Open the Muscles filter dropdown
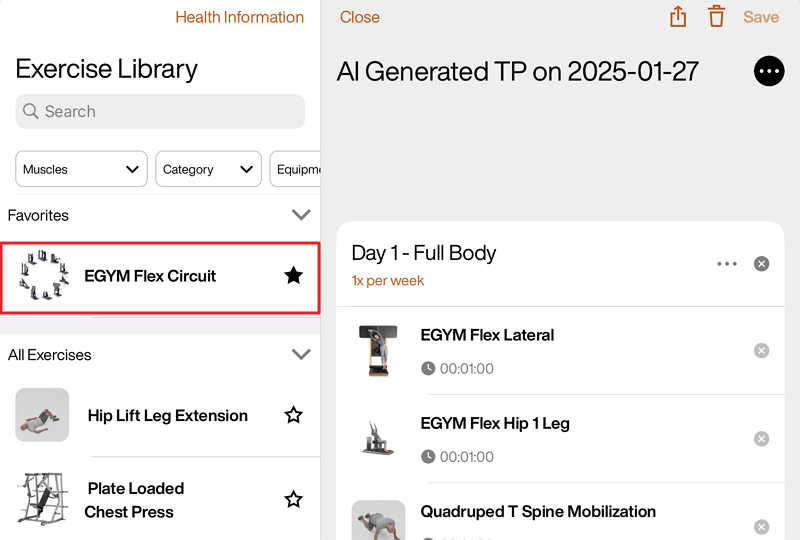The width and height of the screenshot is (800, 540). pyautogui.click(x=81, y=169)
